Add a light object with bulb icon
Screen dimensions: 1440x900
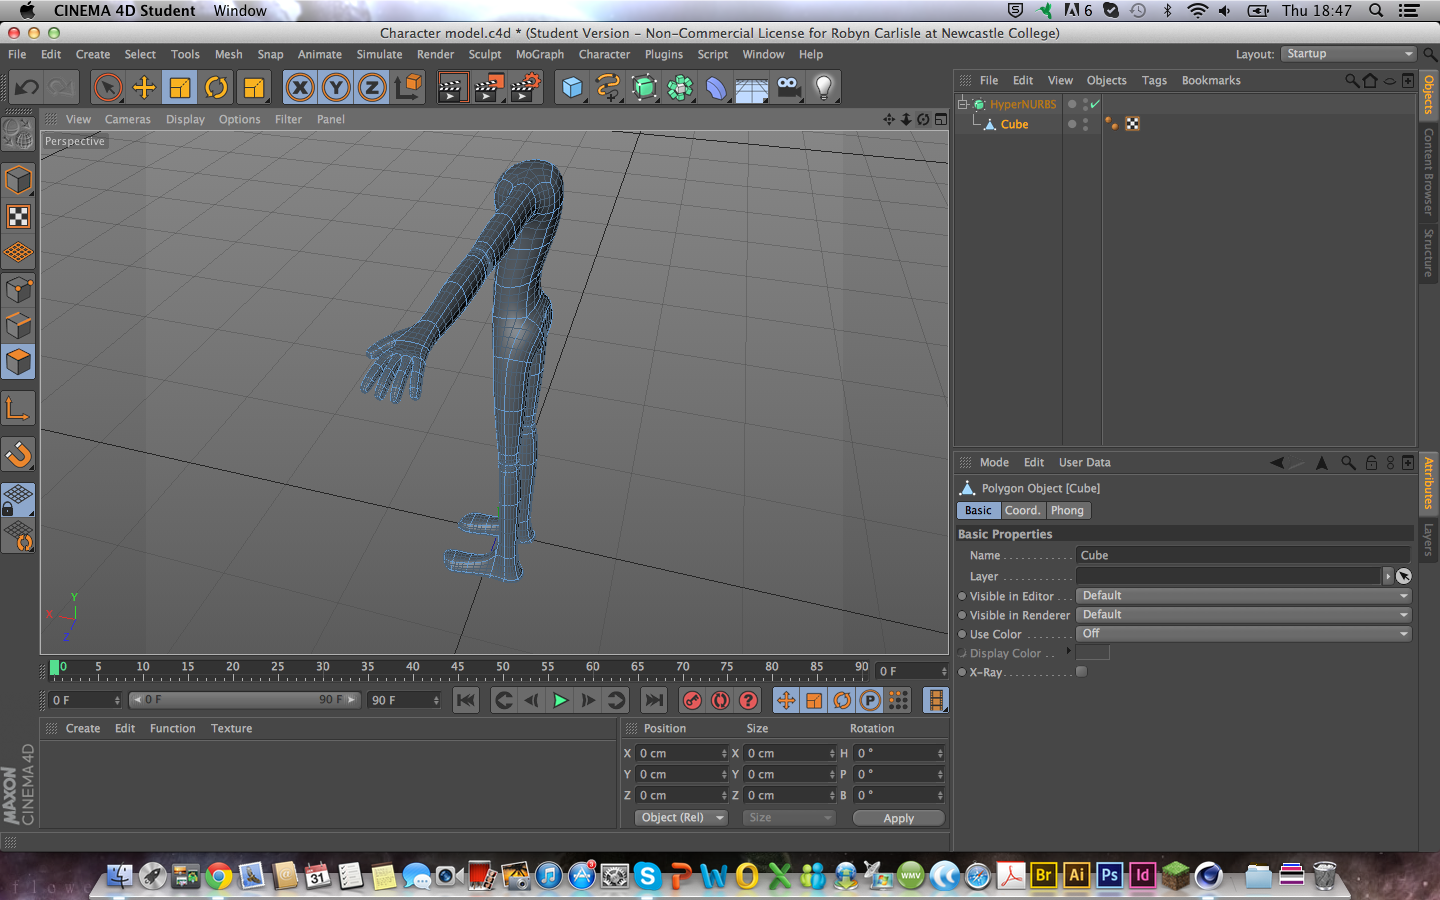click(824, 88)
